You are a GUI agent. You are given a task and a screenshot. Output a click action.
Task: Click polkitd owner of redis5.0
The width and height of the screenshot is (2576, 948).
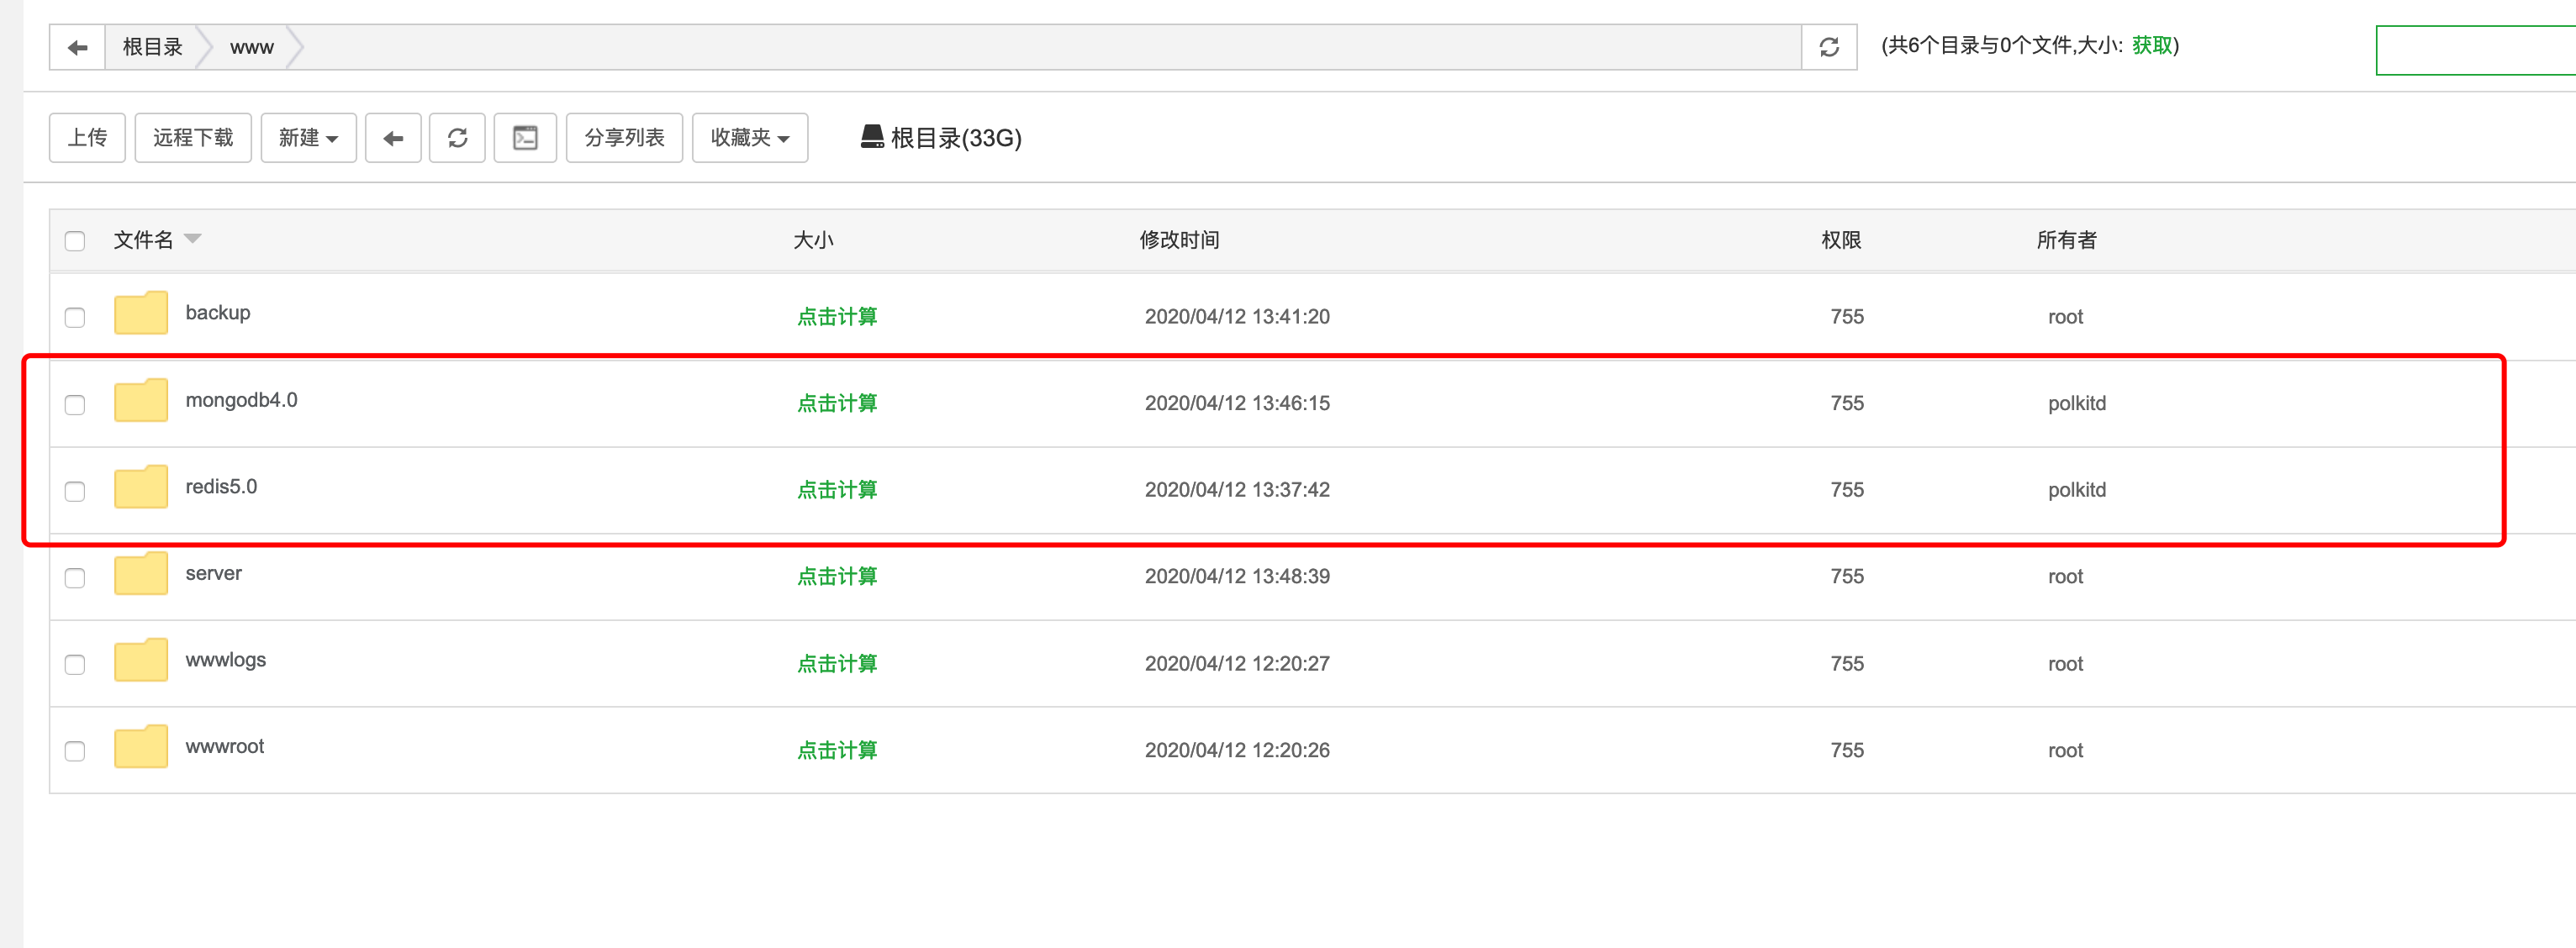2077,490
